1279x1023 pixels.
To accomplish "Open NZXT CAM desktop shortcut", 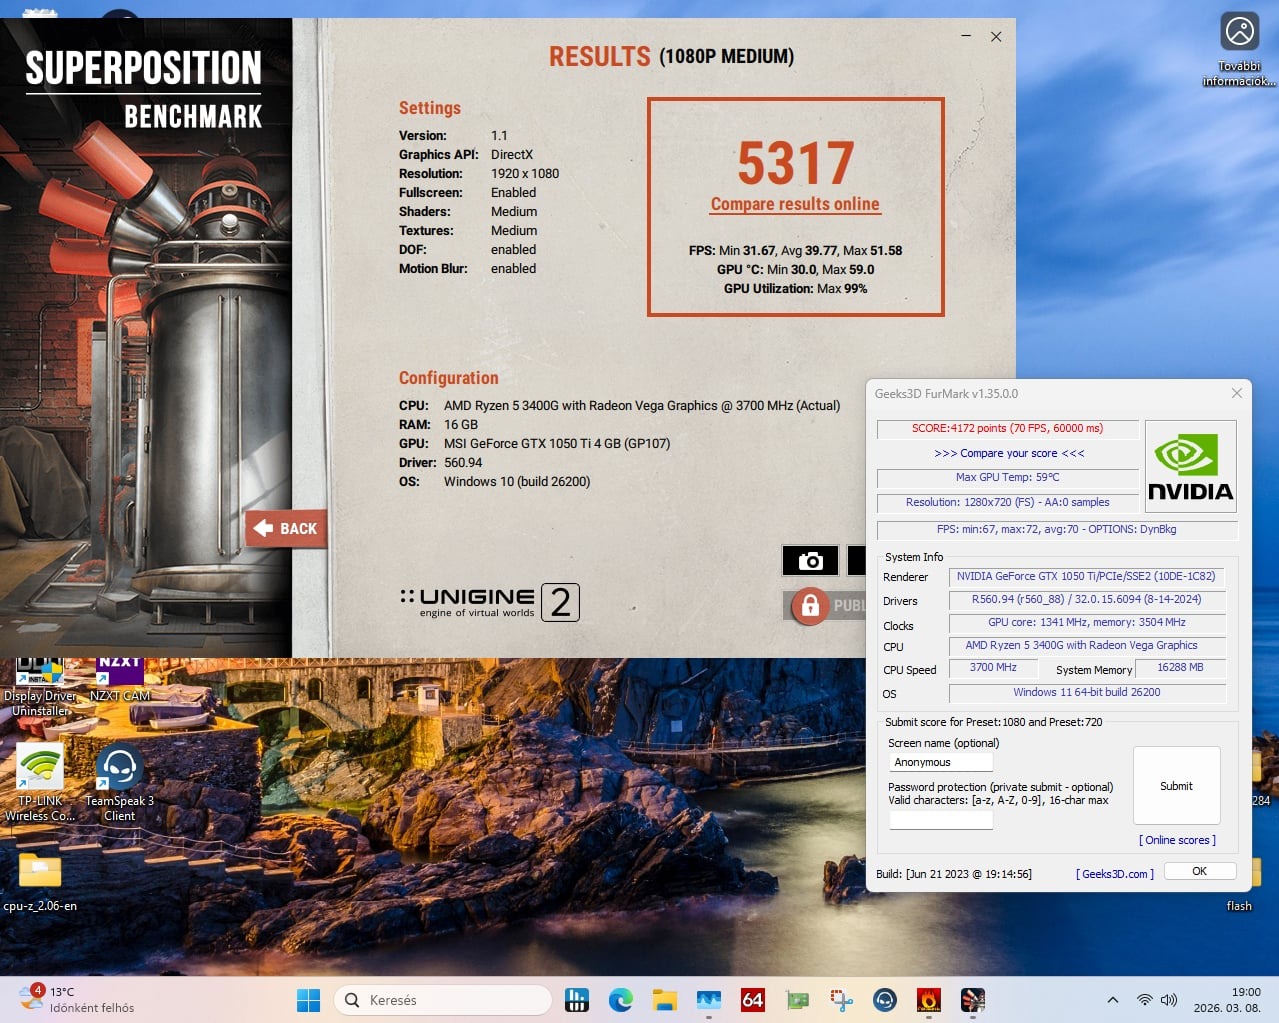I will 120,680.
